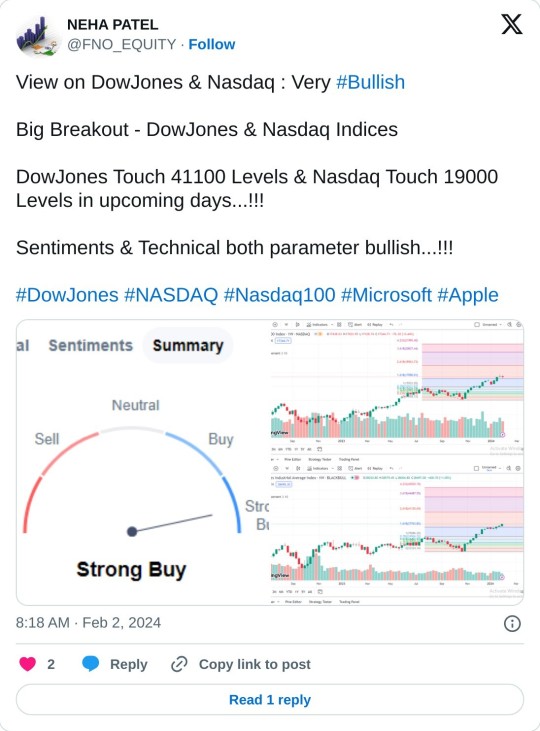
Task: Select the Sentiments tab in gauge image
Action: click(90, 345)
